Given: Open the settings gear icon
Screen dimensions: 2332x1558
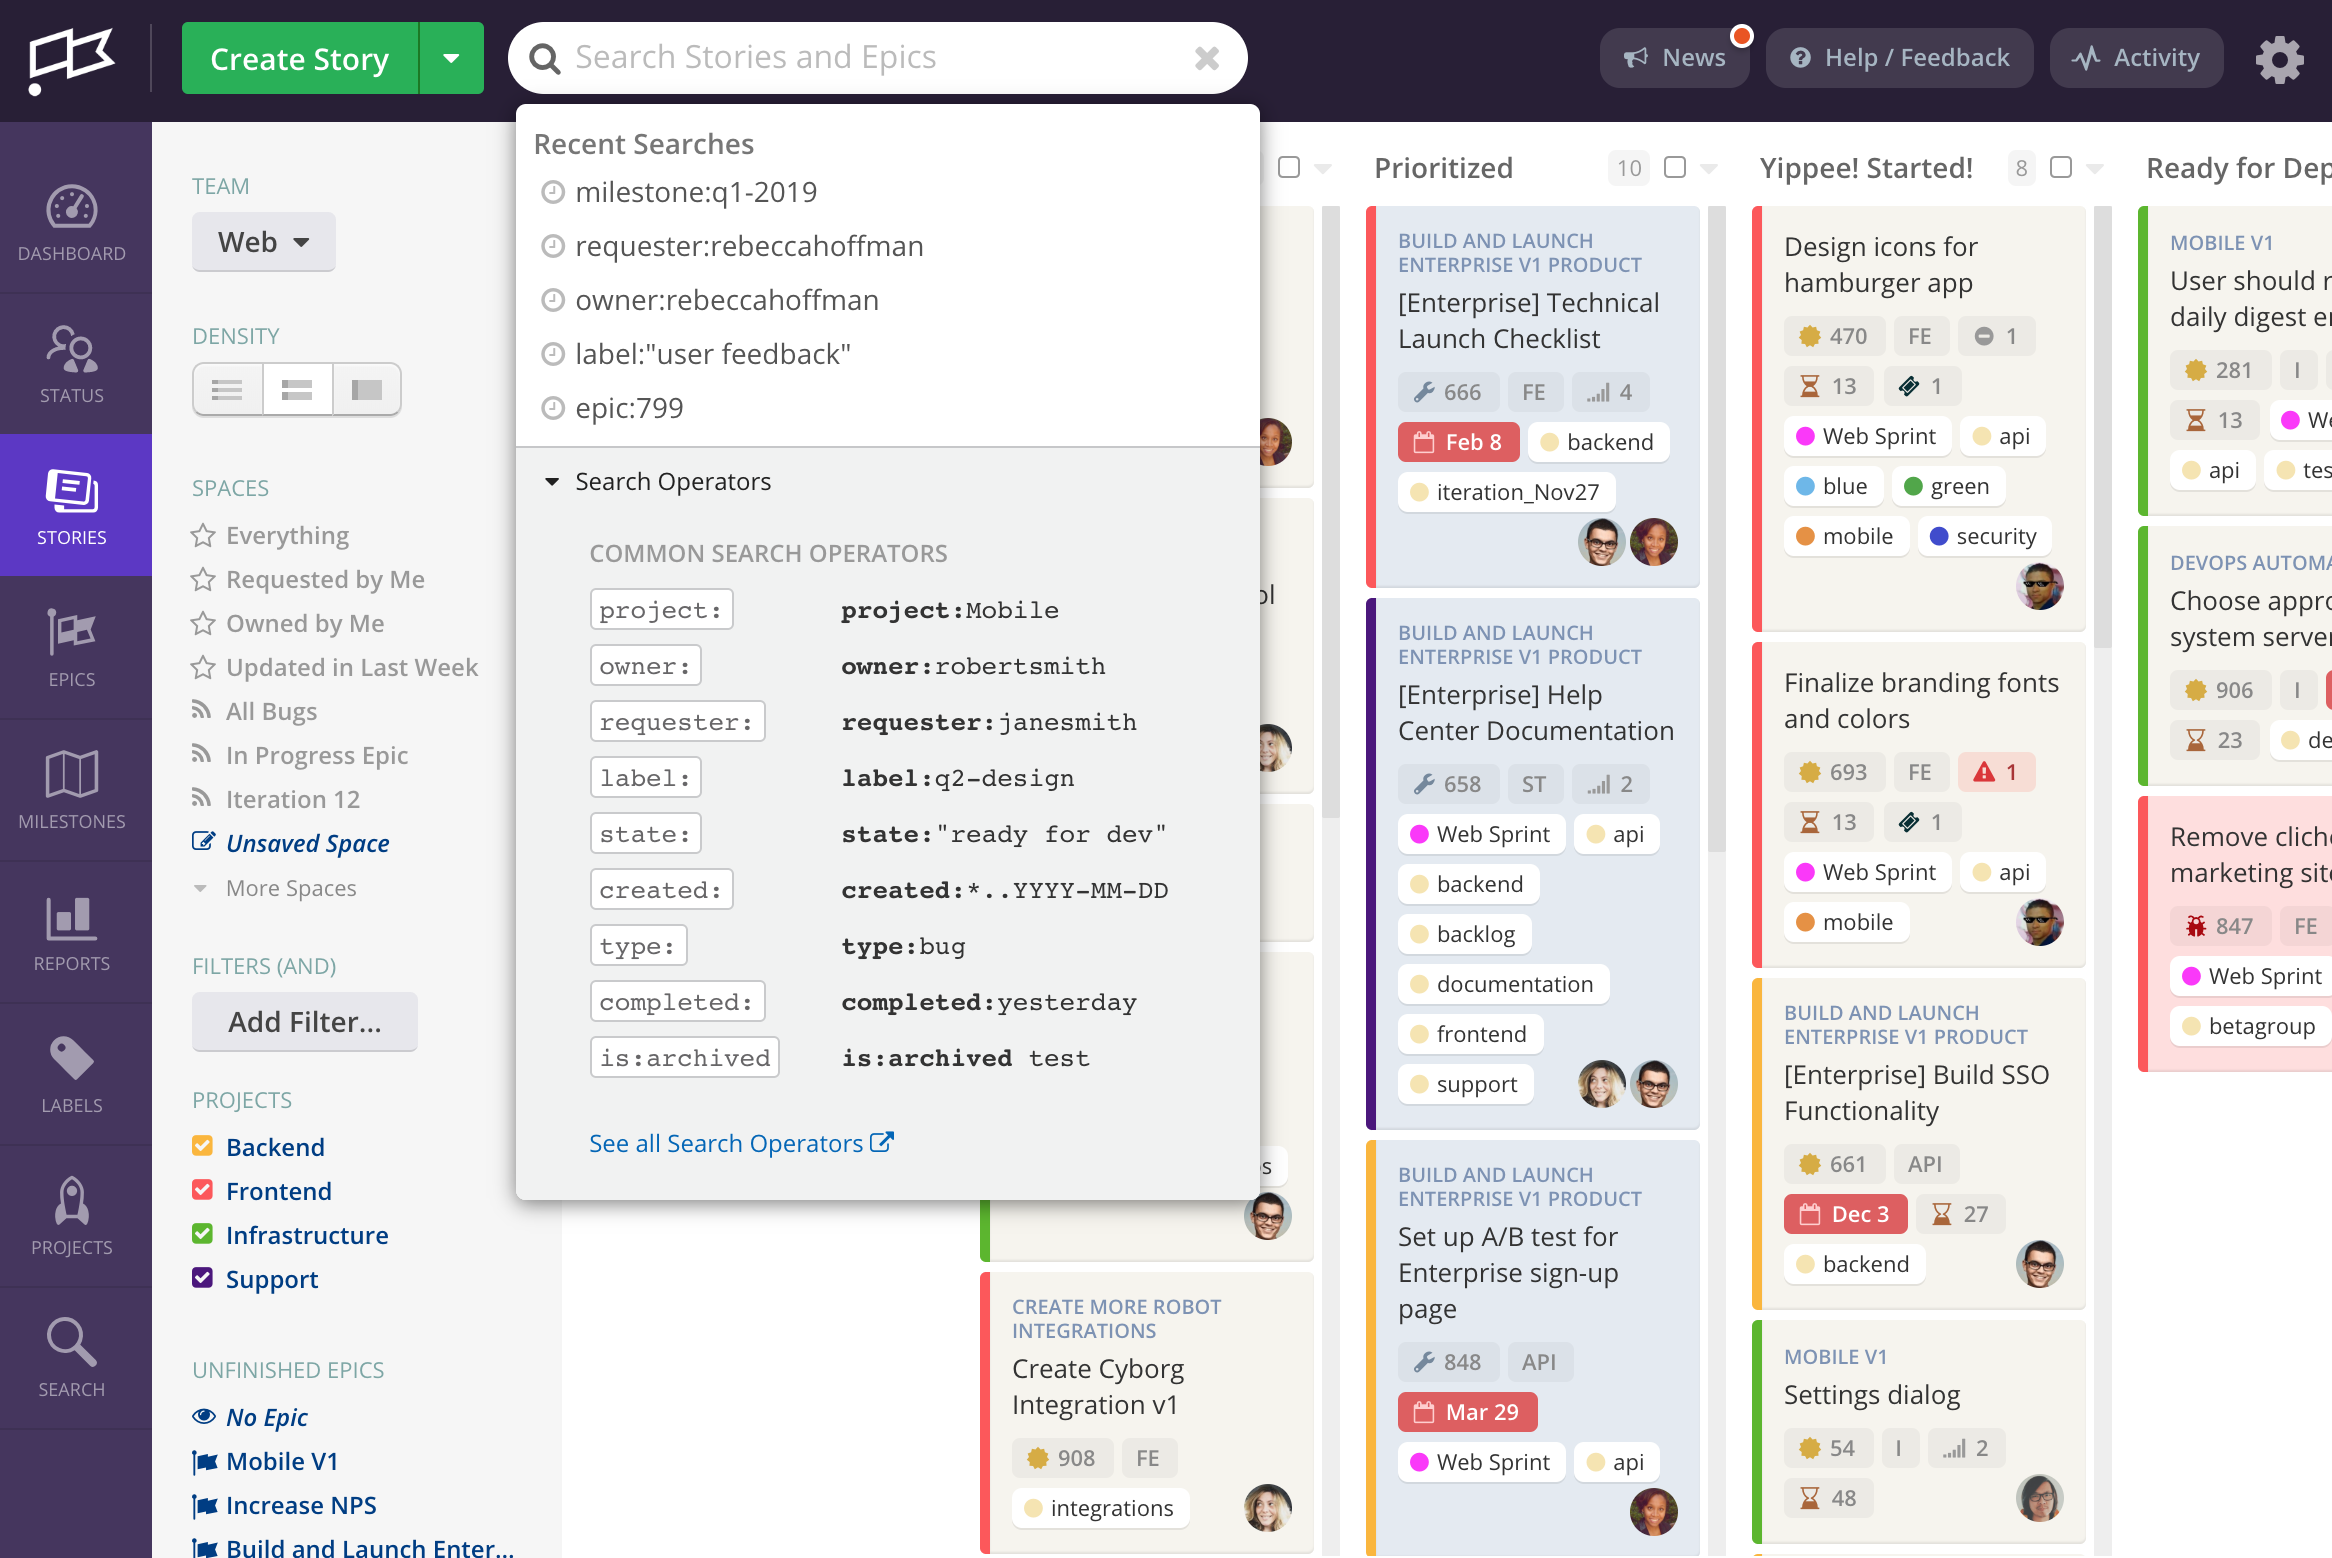Looking at the screenshot, I should pos(2279,59).
